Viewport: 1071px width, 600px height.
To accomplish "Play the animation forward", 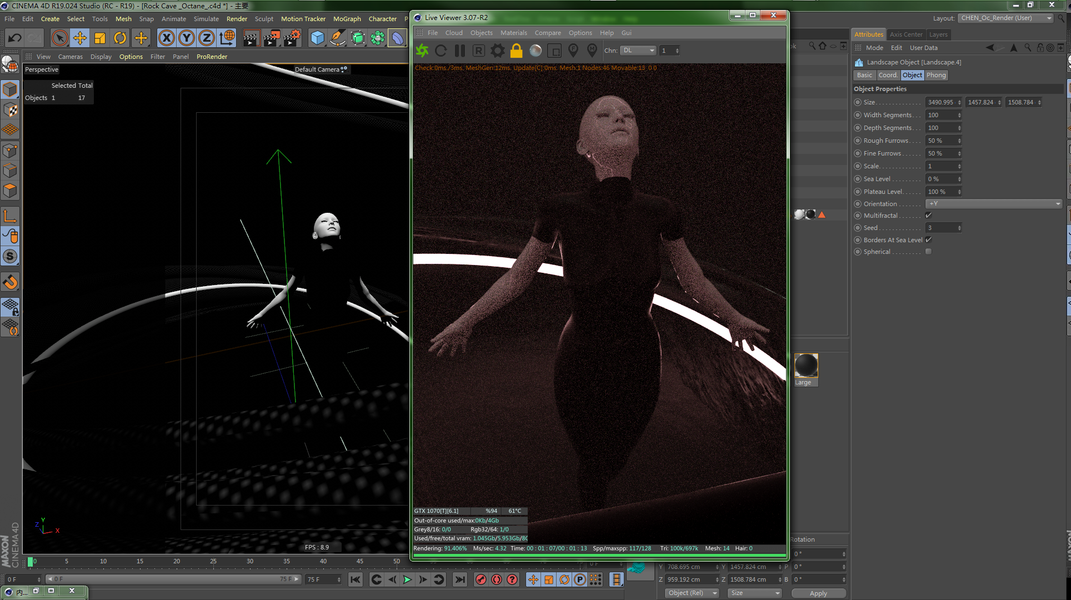I will (x=407, y=579).
